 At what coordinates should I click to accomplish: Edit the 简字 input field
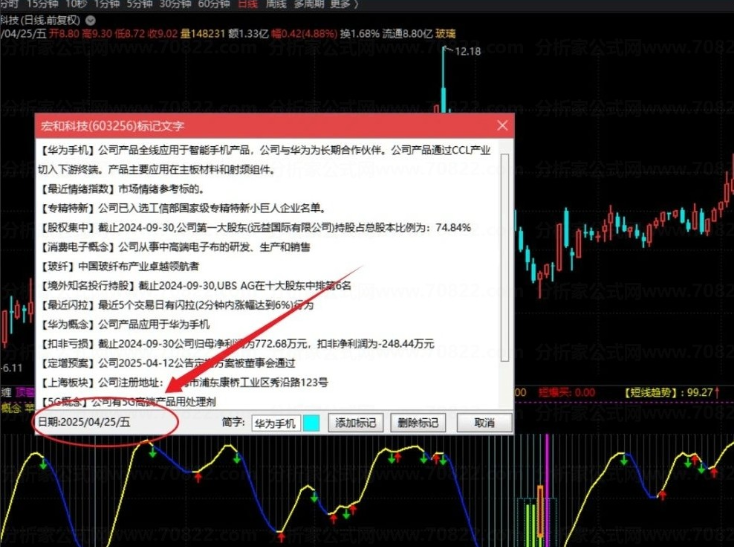[275, 423]
